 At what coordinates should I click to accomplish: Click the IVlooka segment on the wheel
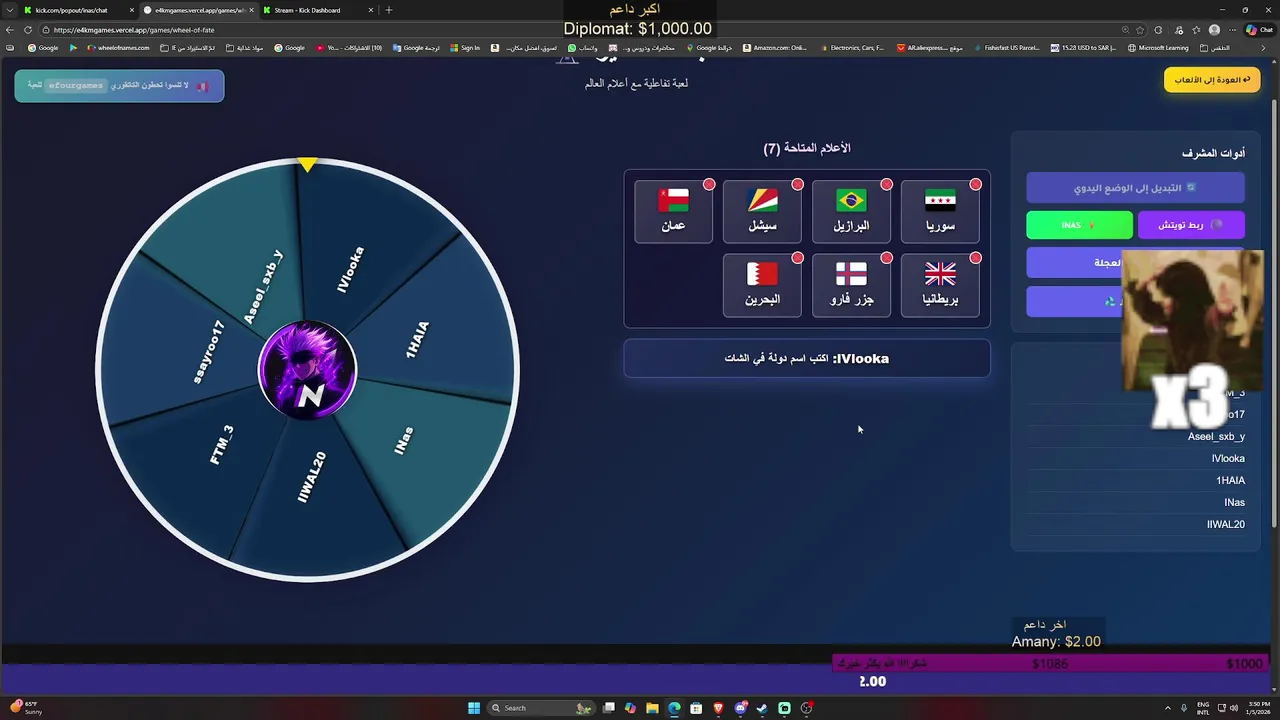point(351,269)
